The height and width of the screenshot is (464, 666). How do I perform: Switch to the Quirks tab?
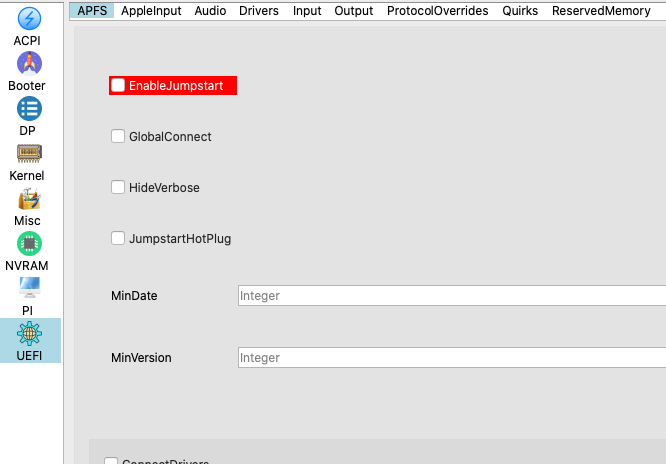point(520,11)
